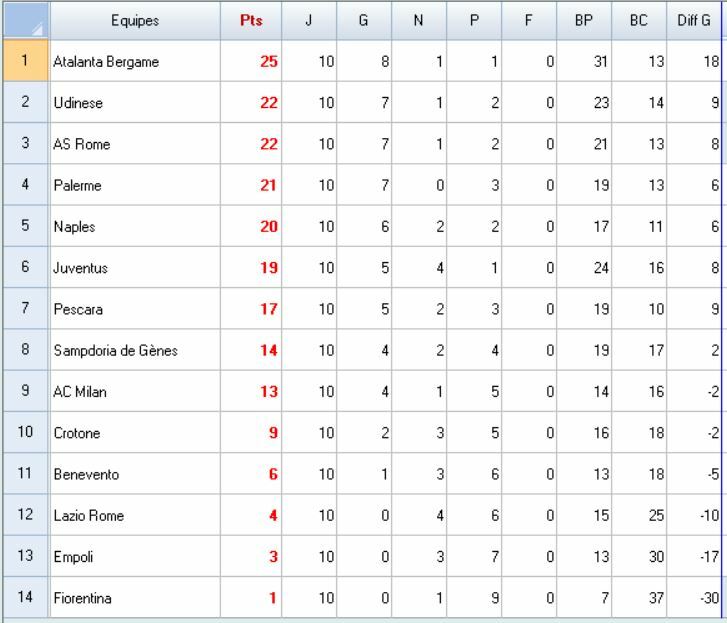Screen dimensions: 727x623
Task: Click the P column header
Action: tap(474, 21)
